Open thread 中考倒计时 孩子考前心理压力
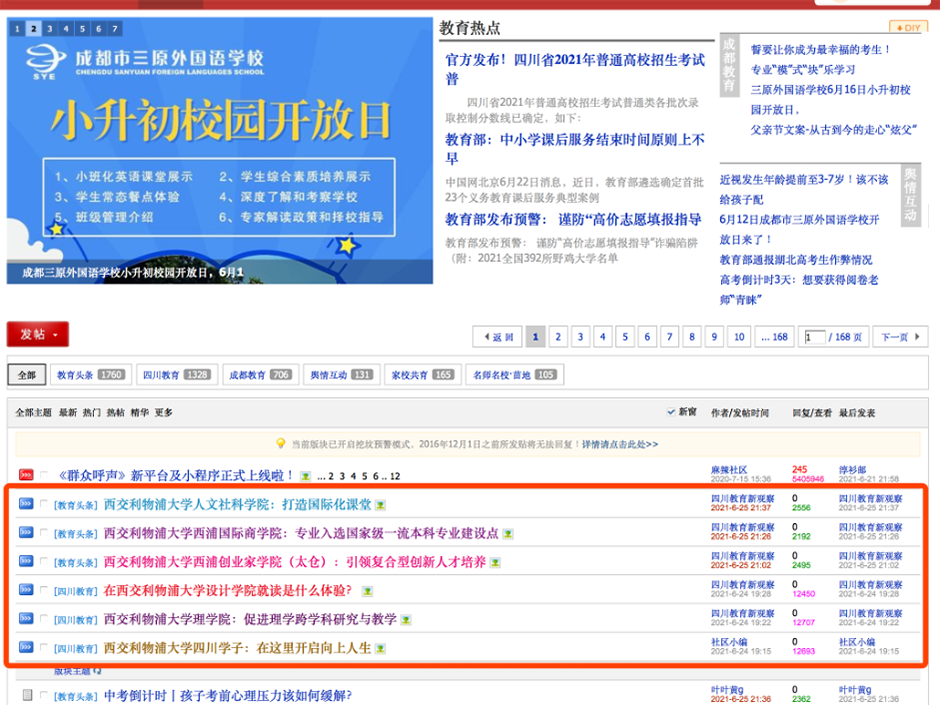 click(x=228, y=695)
